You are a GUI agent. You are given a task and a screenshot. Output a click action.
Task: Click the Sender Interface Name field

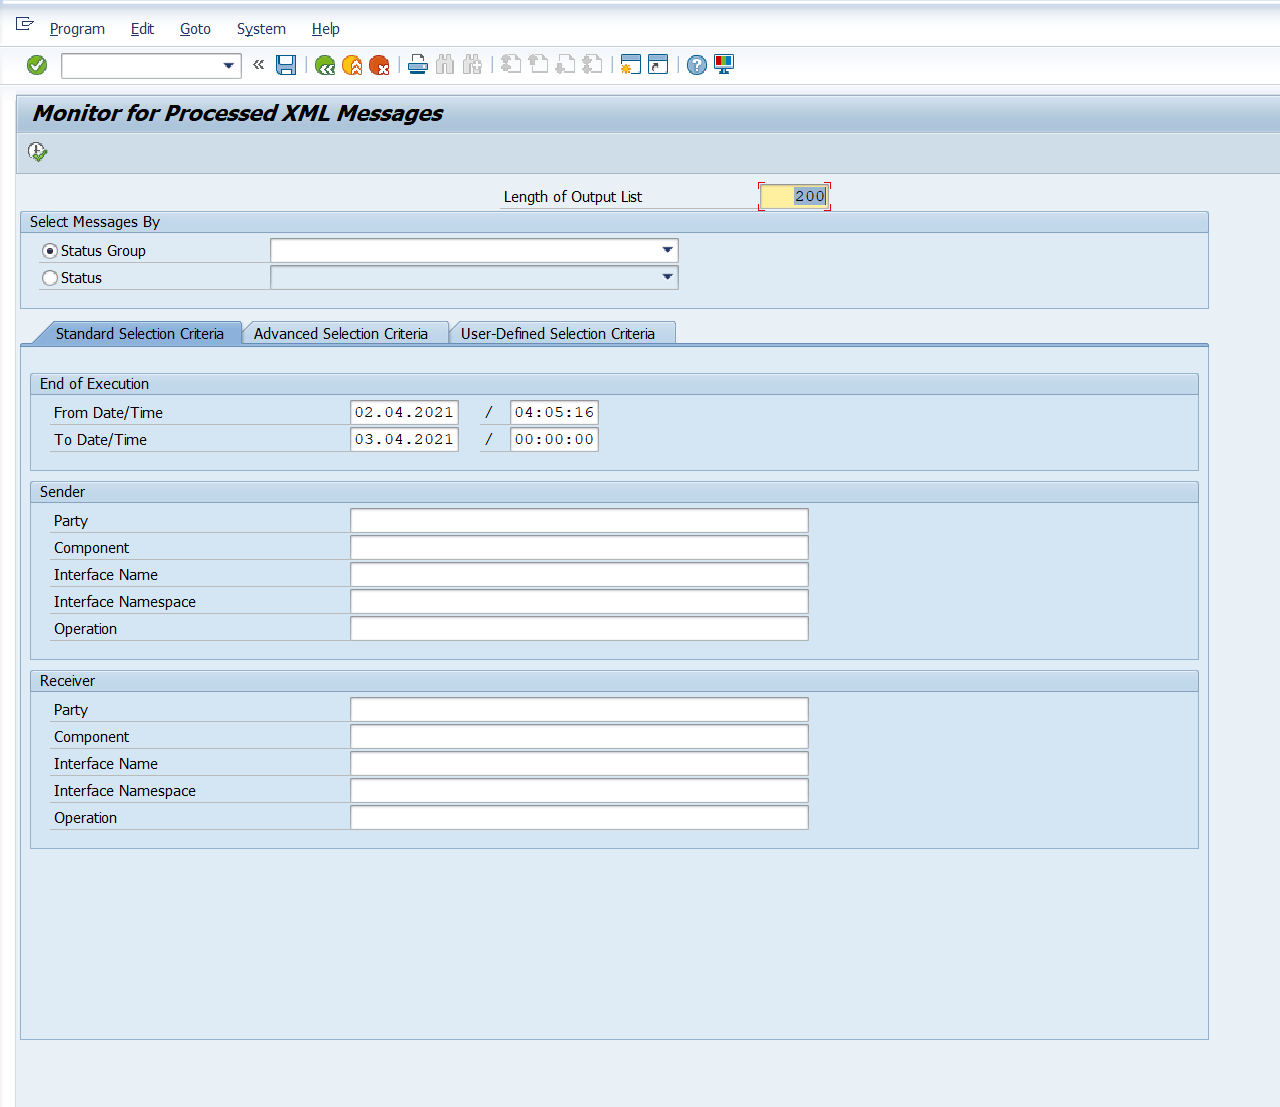point(579,575)
